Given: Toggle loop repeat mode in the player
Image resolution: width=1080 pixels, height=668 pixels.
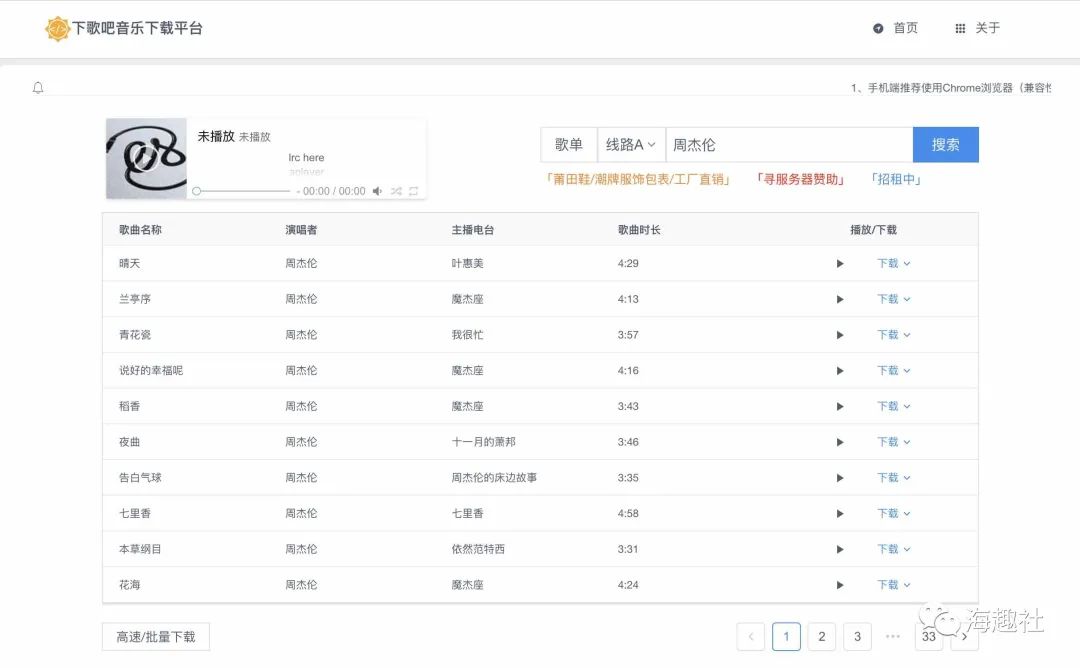Looking at the screenshot, I should 413,191.
